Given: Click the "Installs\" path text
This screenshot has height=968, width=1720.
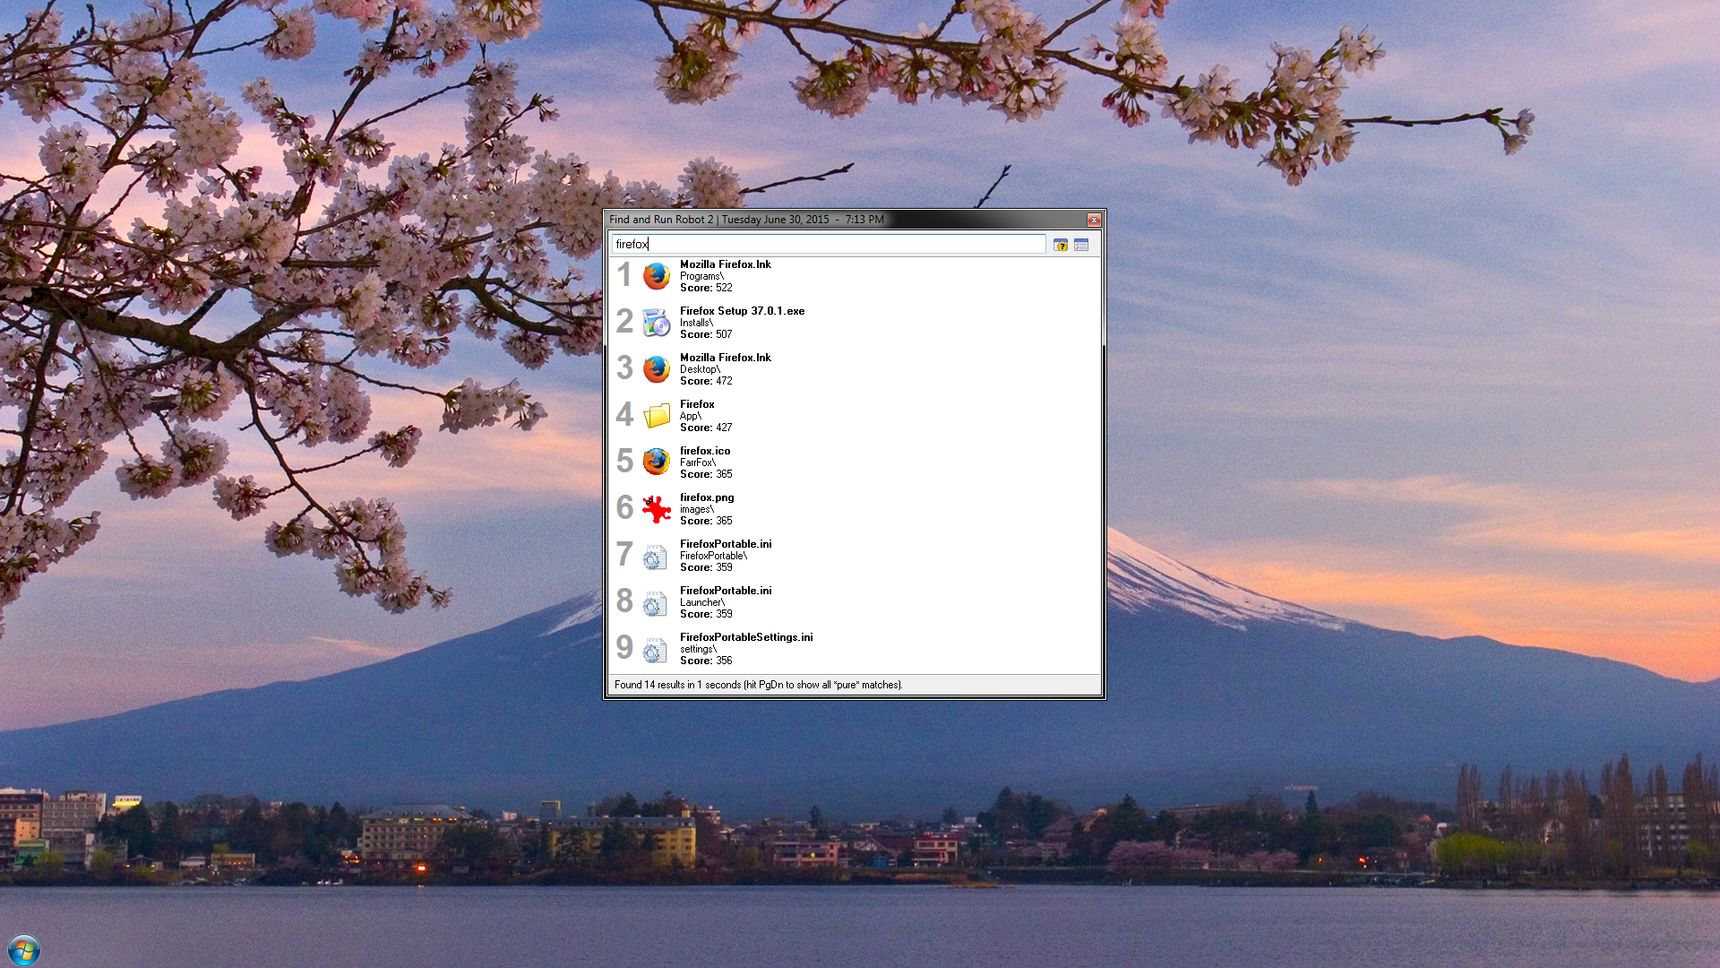Looking at the screenshot, I should pos(696,323).
